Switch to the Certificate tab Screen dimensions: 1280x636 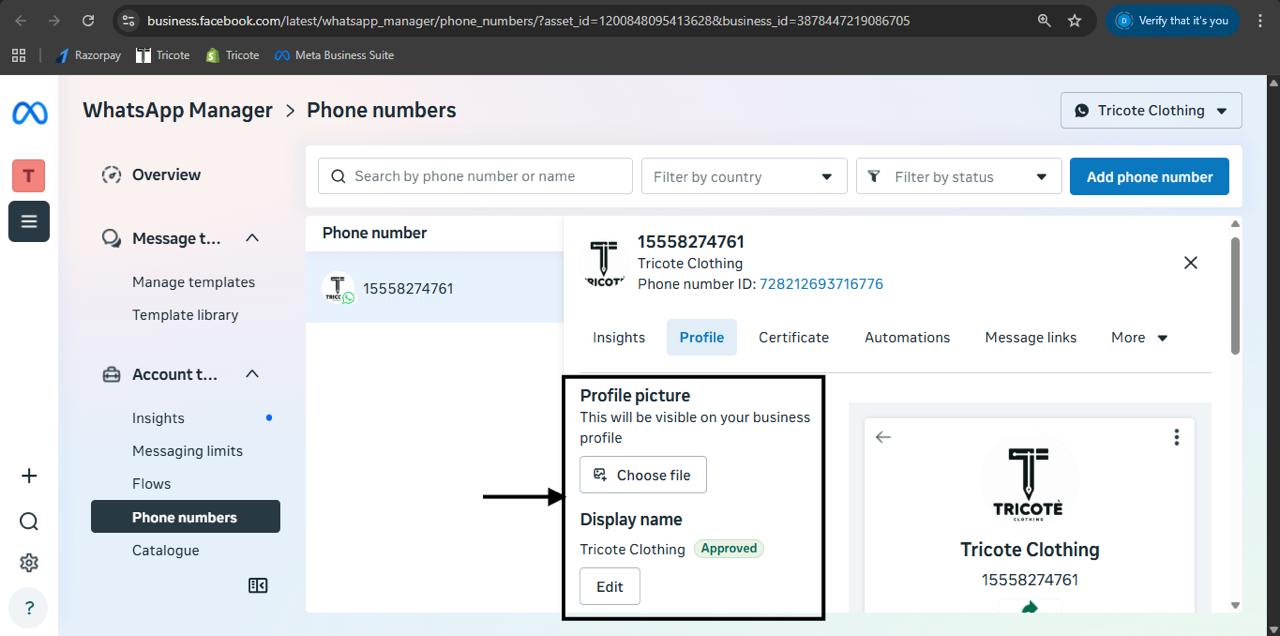793,338
